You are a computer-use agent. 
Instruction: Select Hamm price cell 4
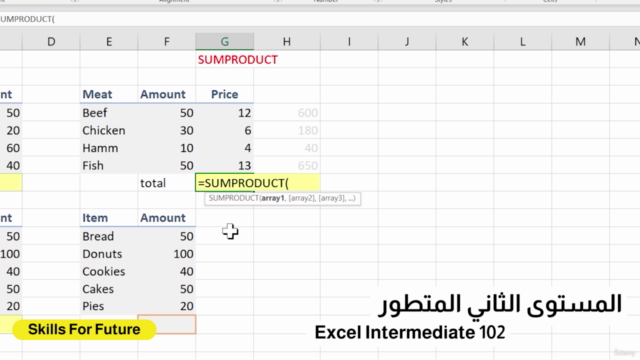point(224,148)
